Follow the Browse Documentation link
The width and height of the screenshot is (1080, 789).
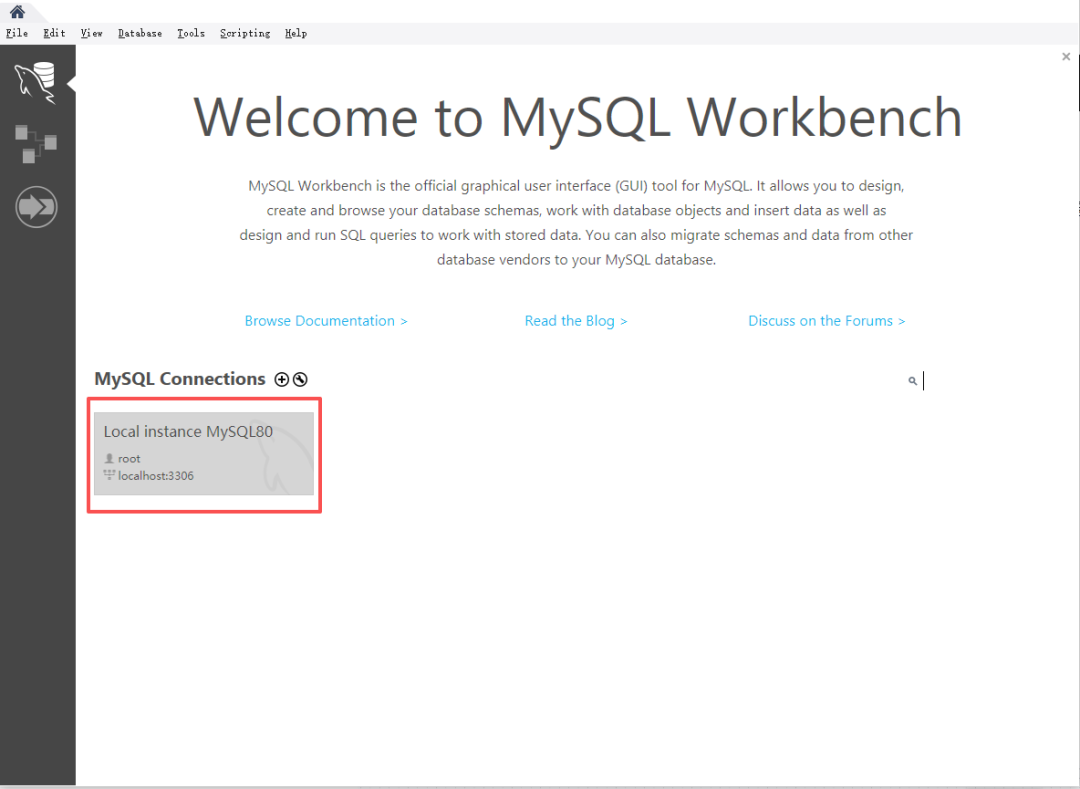tap(326, 321)
